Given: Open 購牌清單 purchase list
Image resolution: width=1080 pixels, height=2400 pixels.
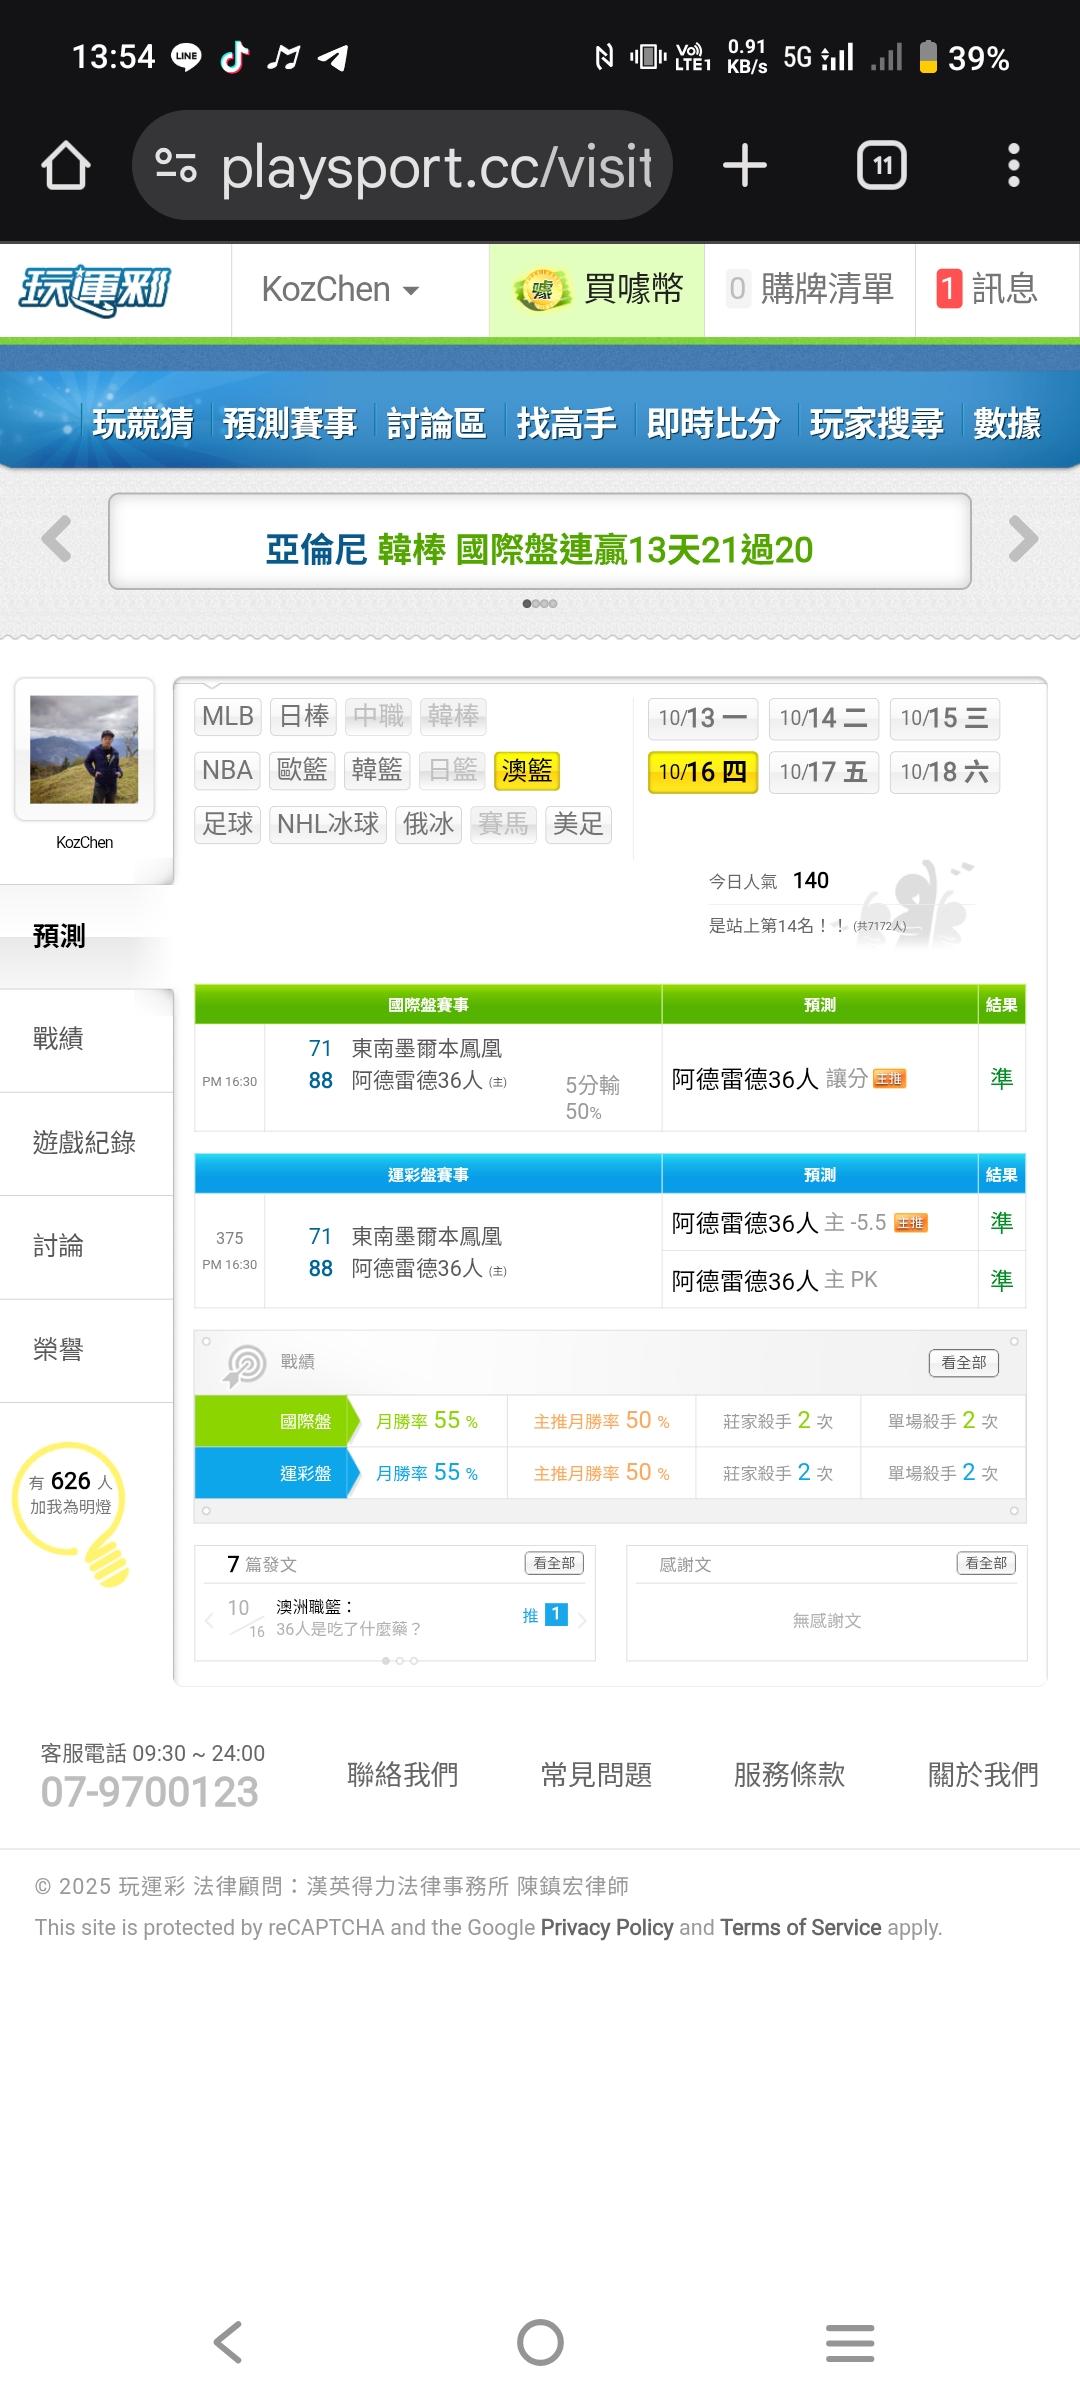Looking at the screenshot, I should pyautogui.click(x=810, y=290).
